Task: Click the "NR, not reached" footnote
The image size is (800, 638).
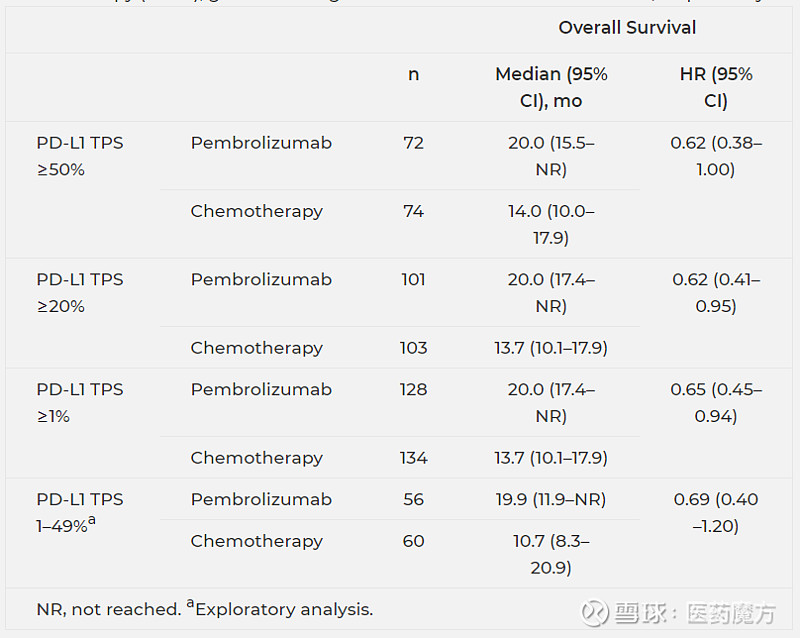Action: [108, 609]
